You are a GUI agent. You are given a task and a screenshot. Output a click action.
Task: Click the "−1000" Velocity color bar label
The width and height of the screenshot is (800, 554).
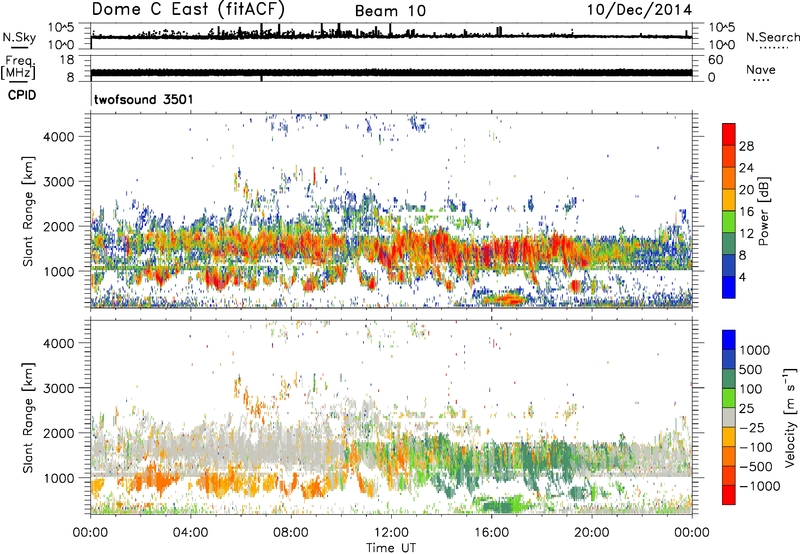coord(760,486)
